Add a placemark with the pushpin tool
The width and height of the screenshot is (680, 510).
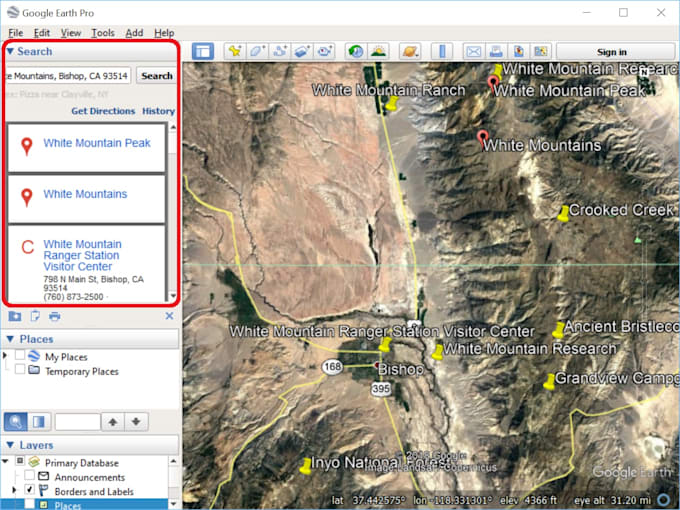(x=235, y=52)
